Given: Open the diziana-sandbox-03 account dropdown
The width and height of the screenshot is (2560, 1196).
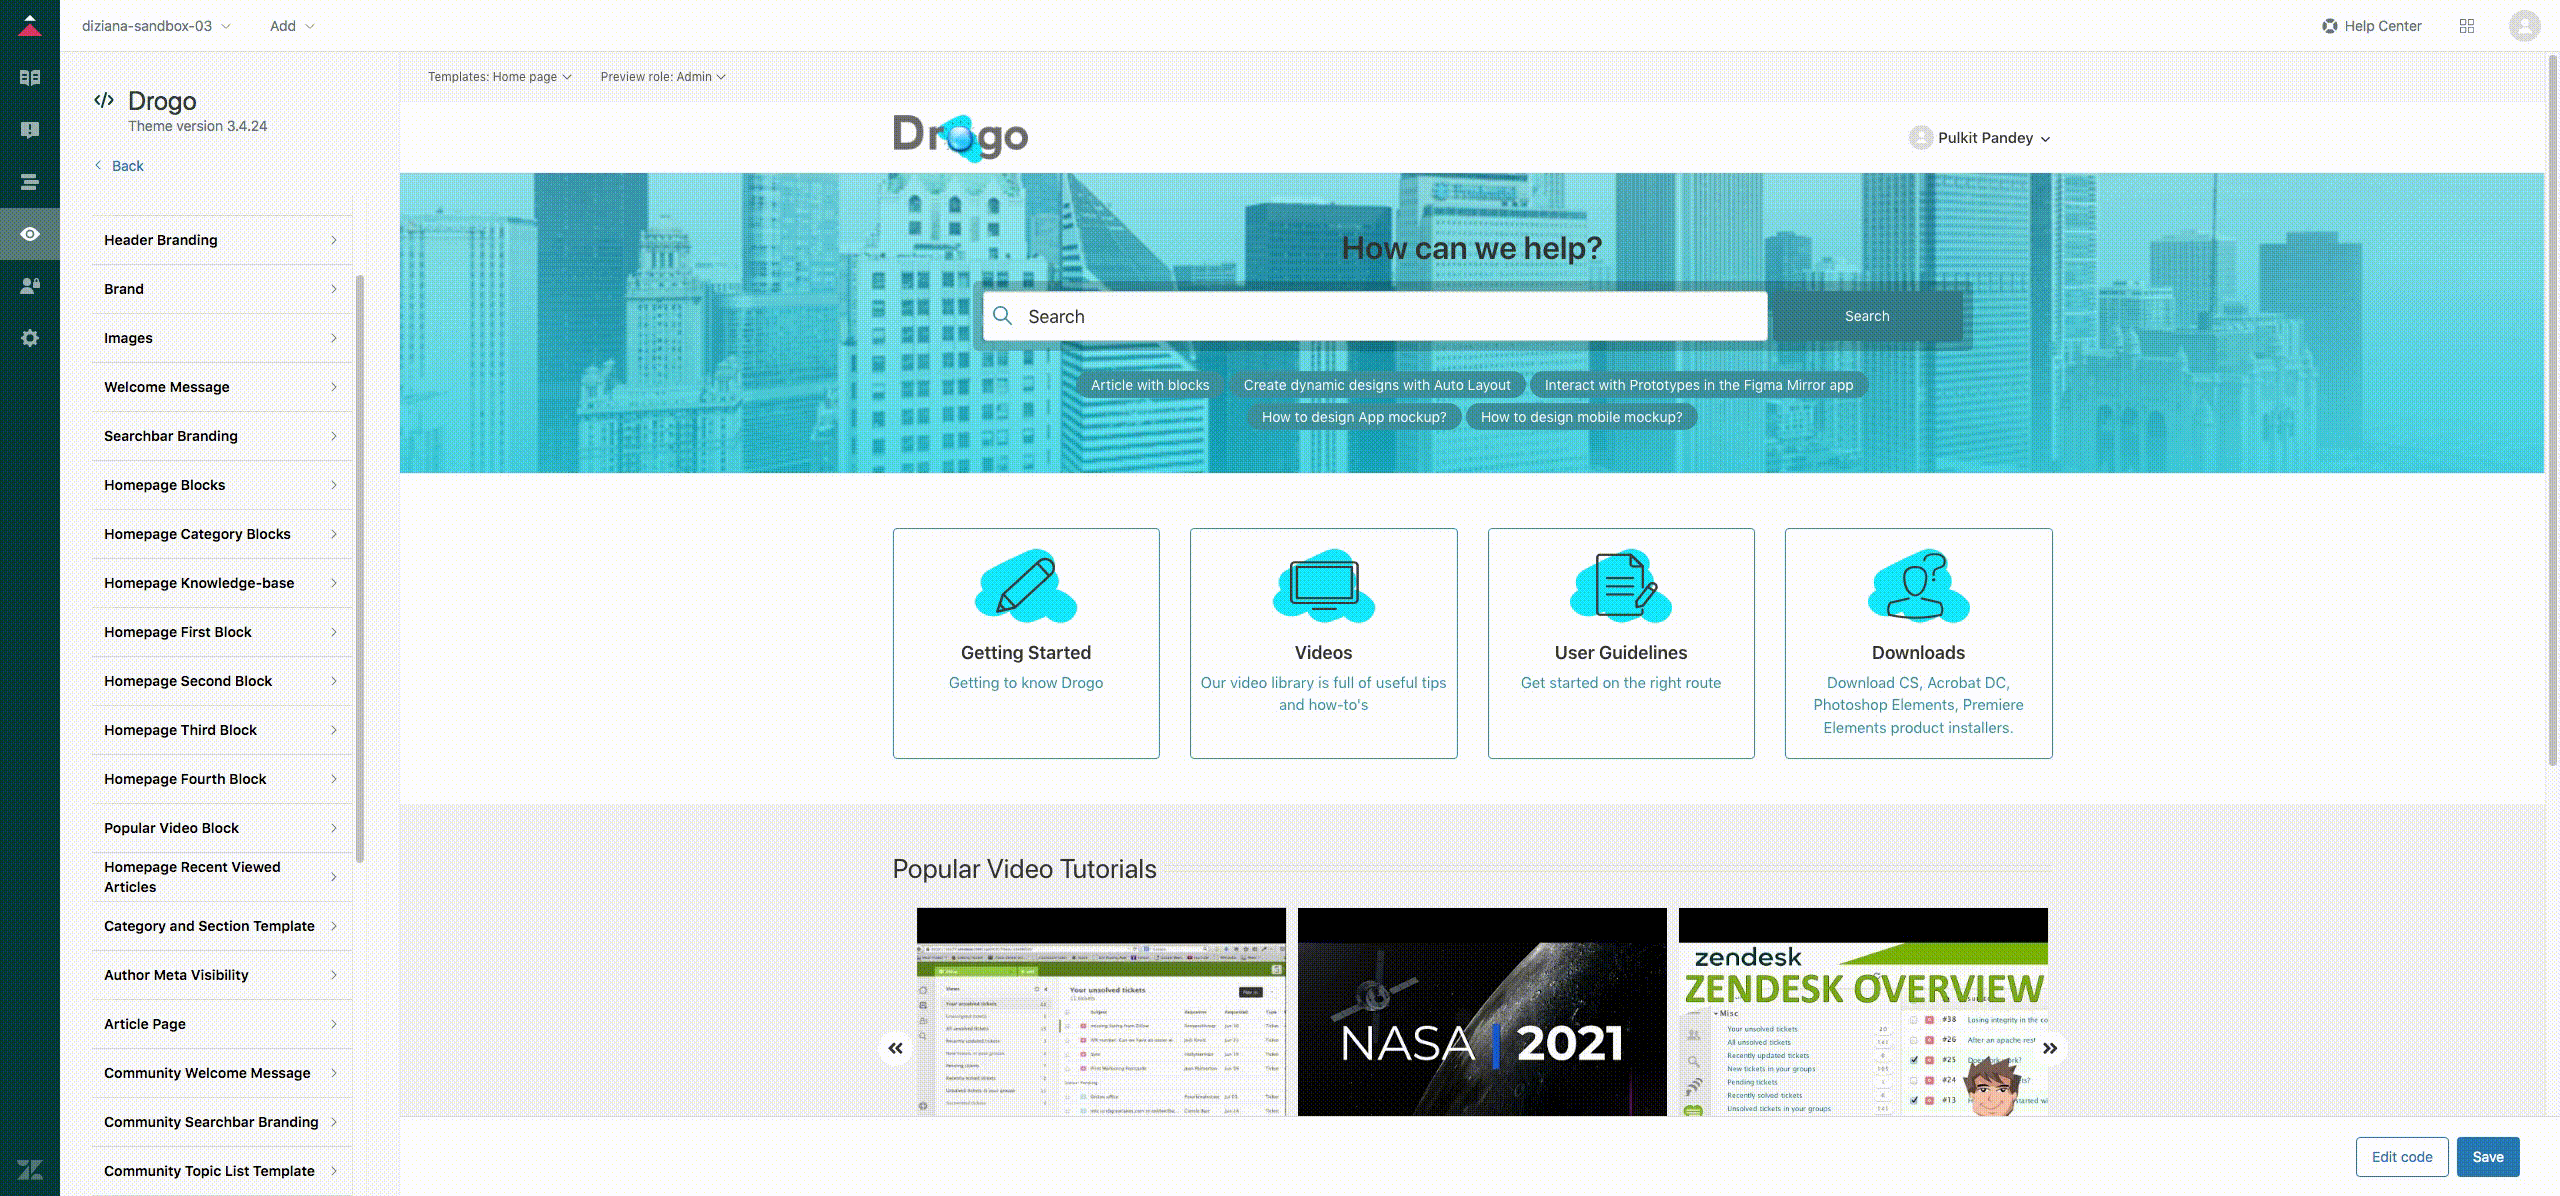Looking at the screenshot, I should (x=156, y=26).
